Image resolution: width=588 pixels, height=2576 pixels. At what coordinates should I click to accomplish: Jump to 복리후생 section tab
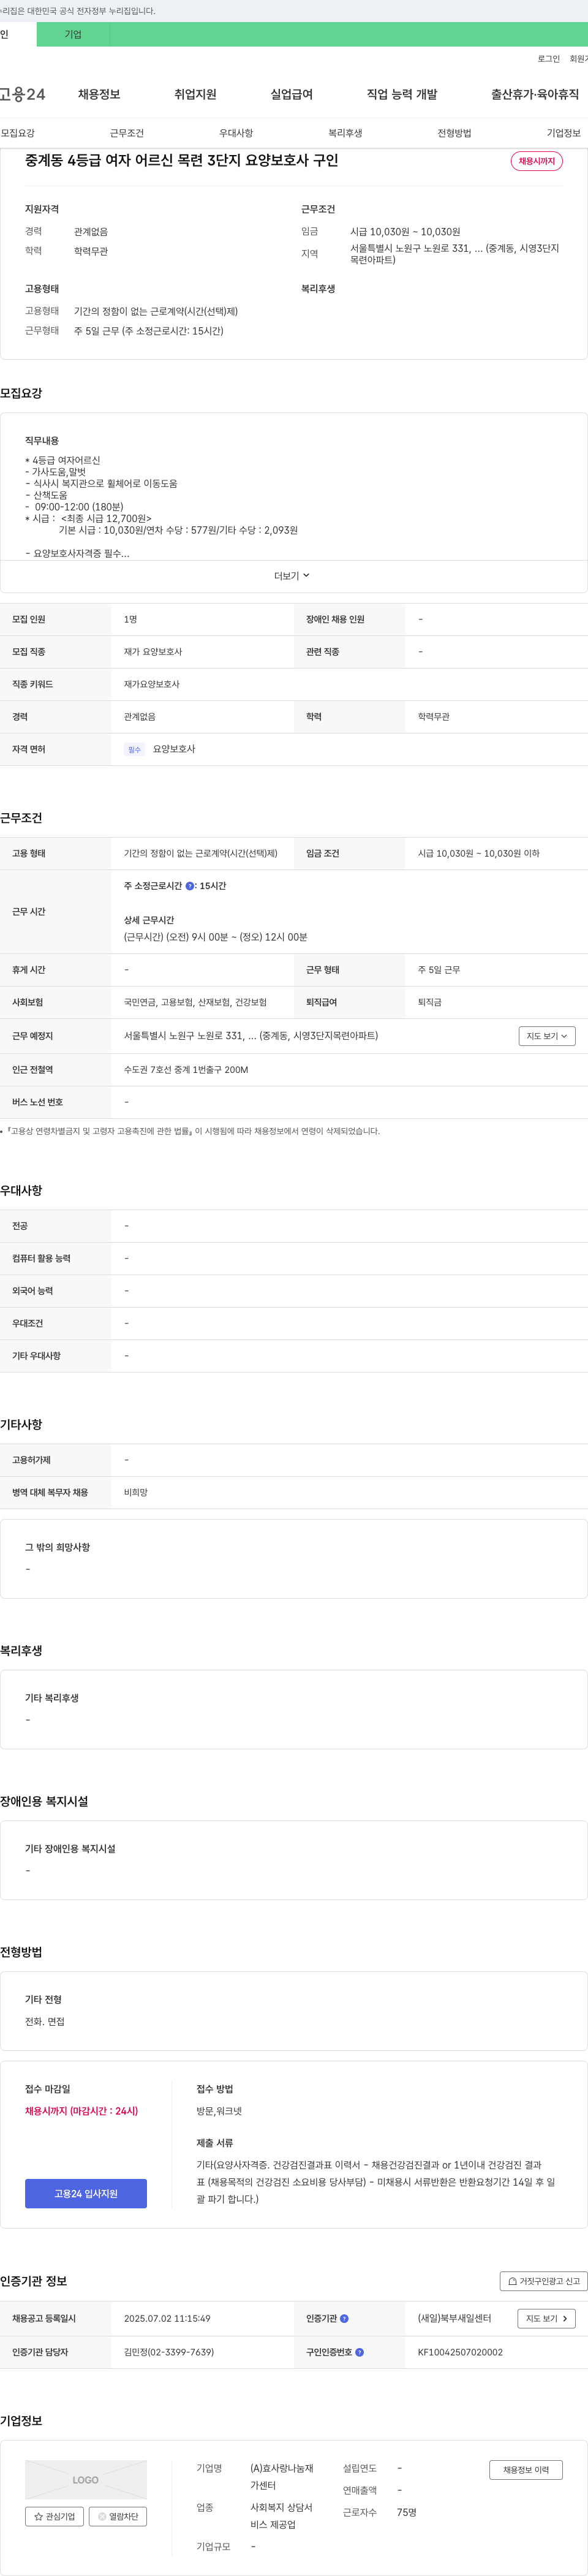click(345, 133)
